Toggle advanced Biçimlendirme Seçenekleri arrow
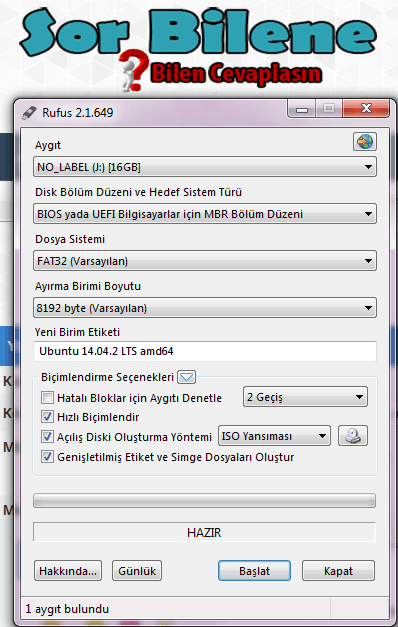This screenshot has height=627, width=398. pos(186,377)
